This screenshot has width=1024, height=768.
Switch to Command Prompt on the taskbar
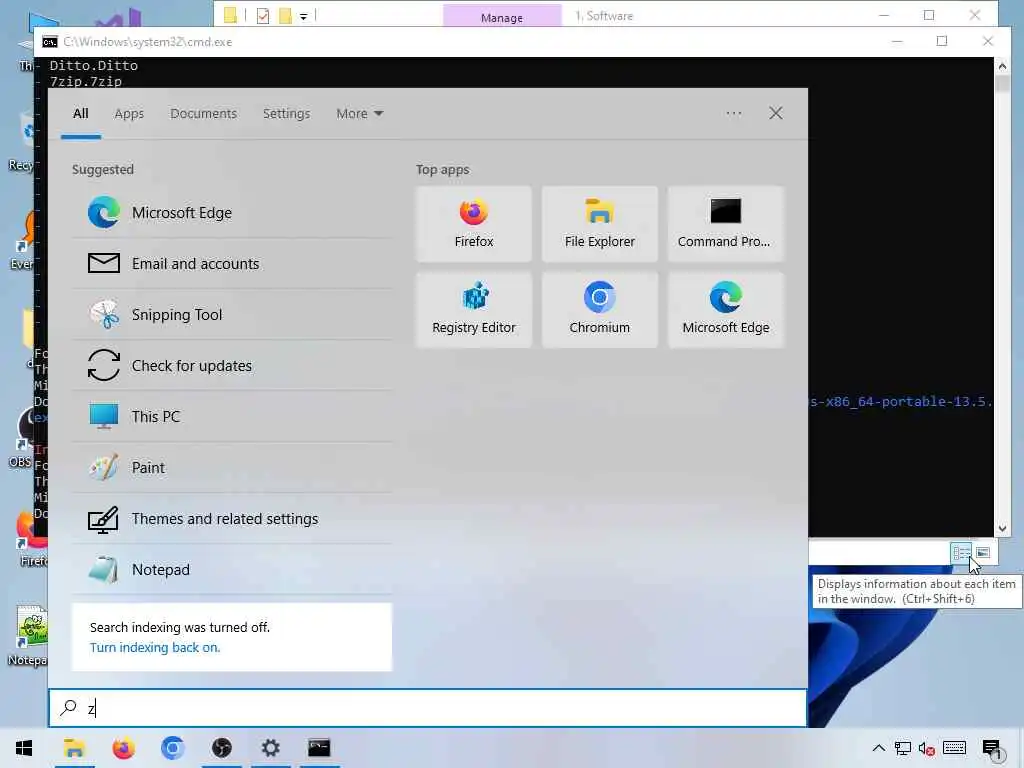pos(319,748)
